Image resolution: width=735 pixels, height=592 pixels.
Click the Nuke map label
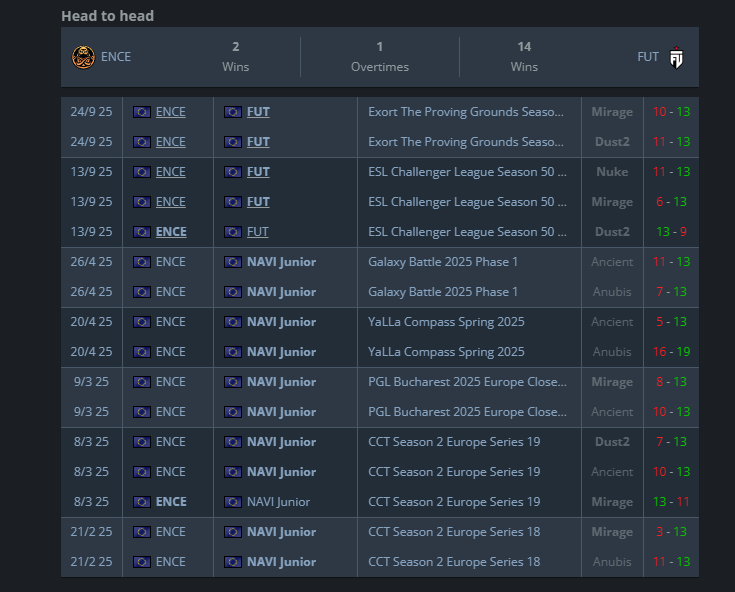click(x=612, y=172)
